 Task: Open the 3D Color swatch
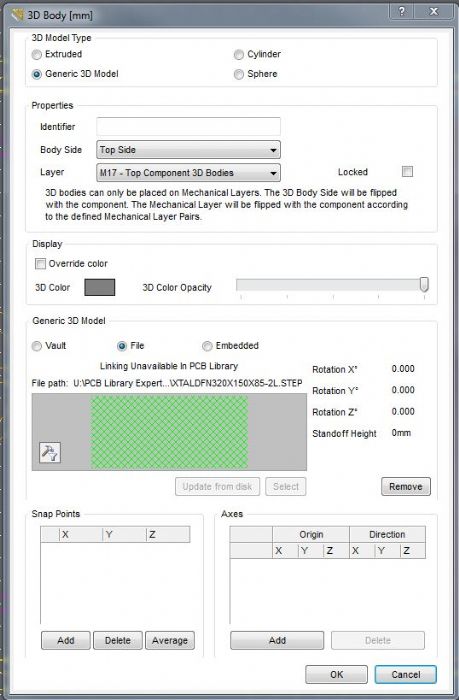point(100,288)
